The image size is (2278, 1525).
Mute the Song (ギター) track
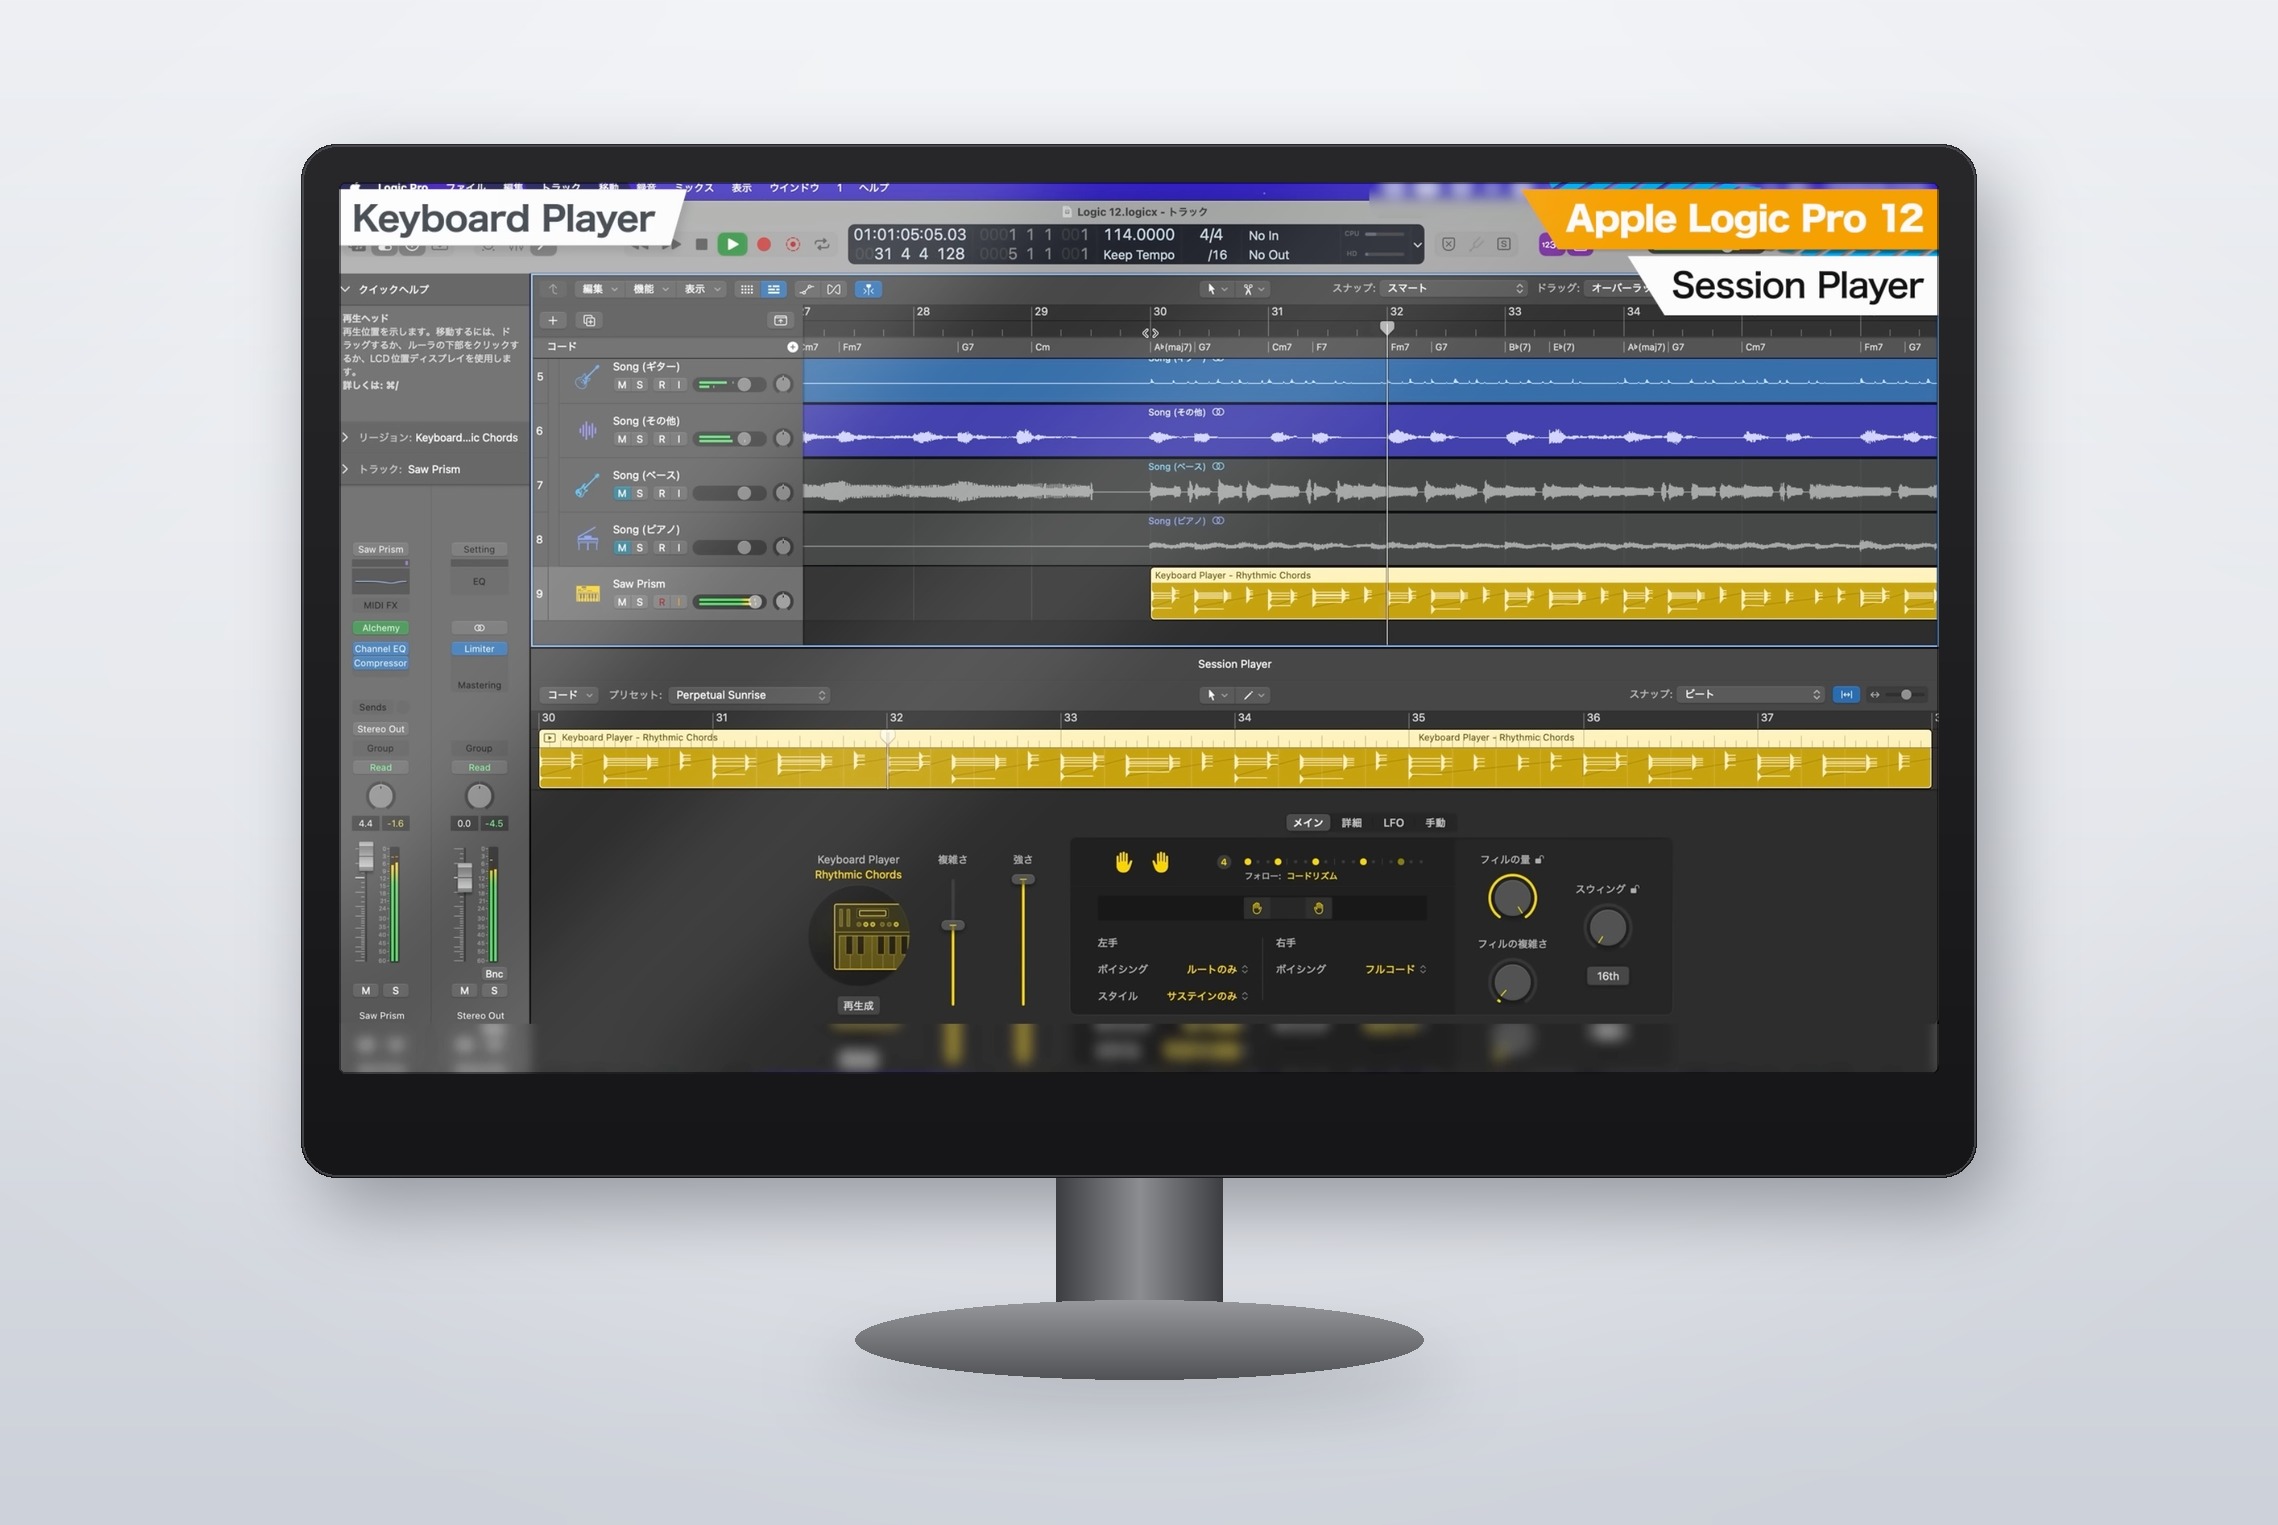tap(622, 385)
